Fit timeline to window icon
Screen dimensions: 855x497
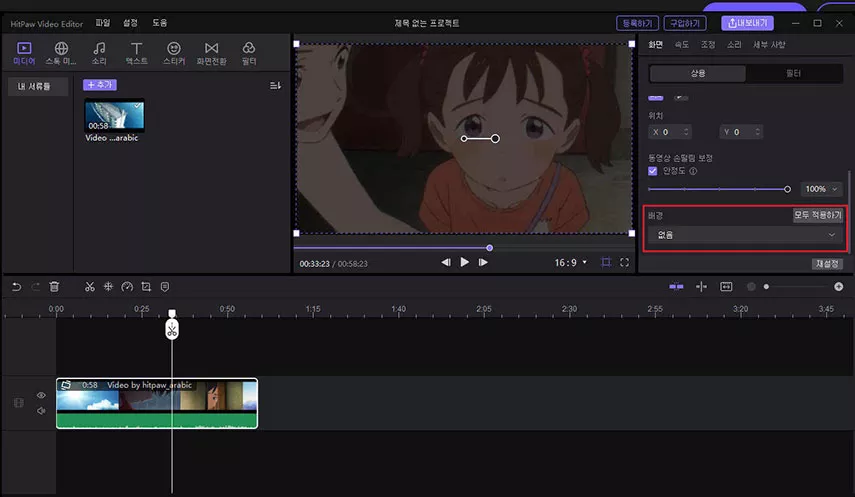[726, 286]
